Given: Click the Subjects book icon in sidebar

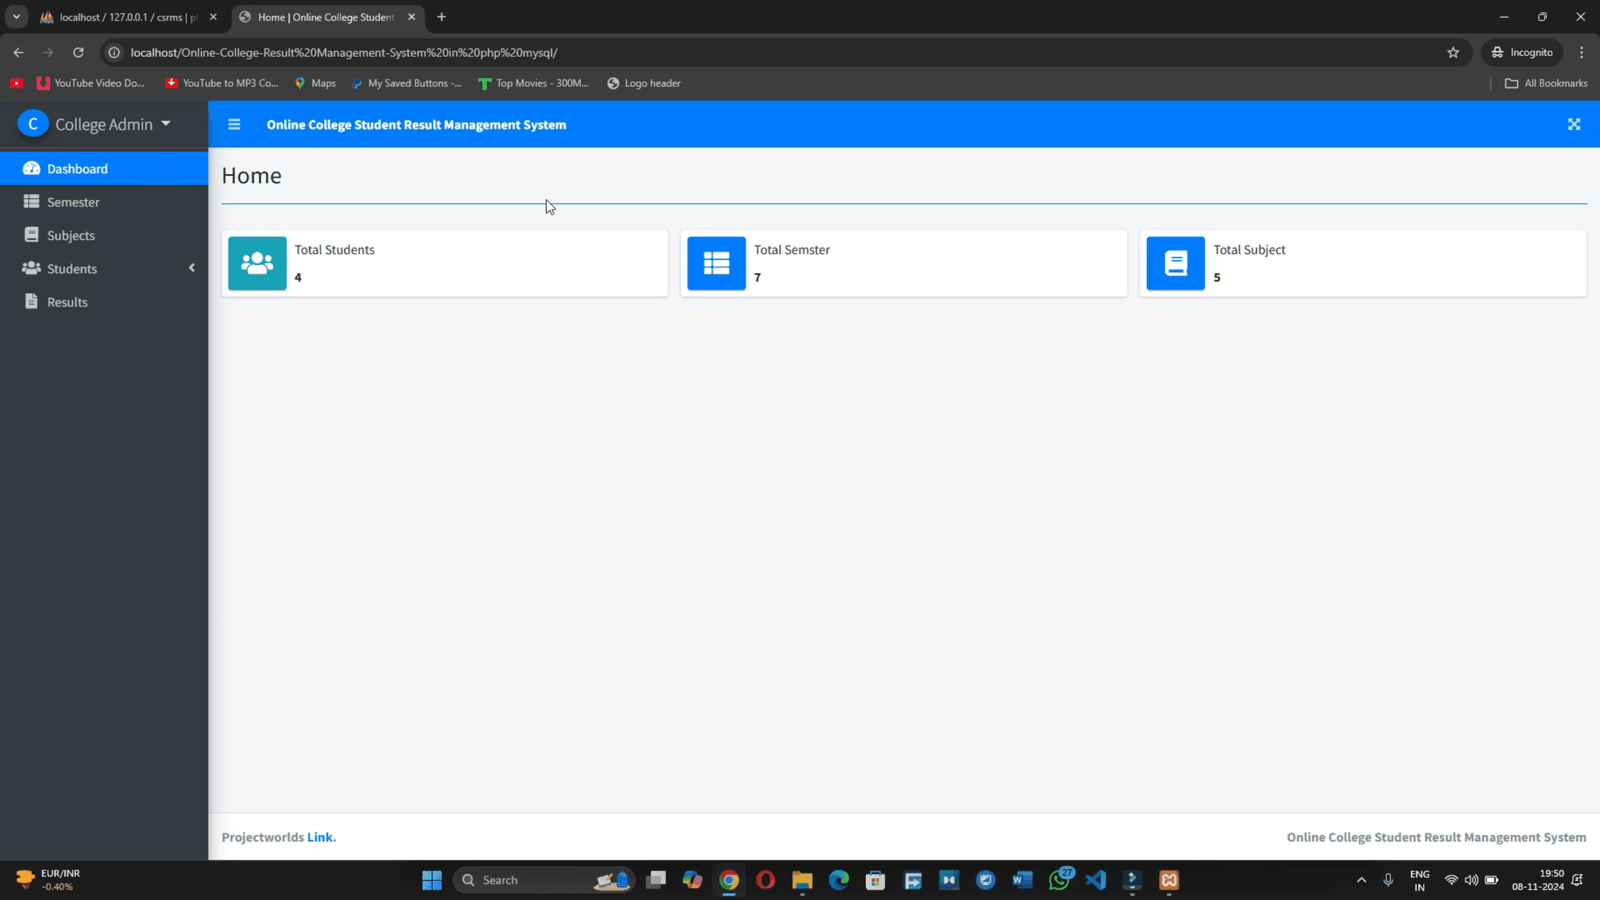Looking at the screenshot, I should tap(32, 235).
